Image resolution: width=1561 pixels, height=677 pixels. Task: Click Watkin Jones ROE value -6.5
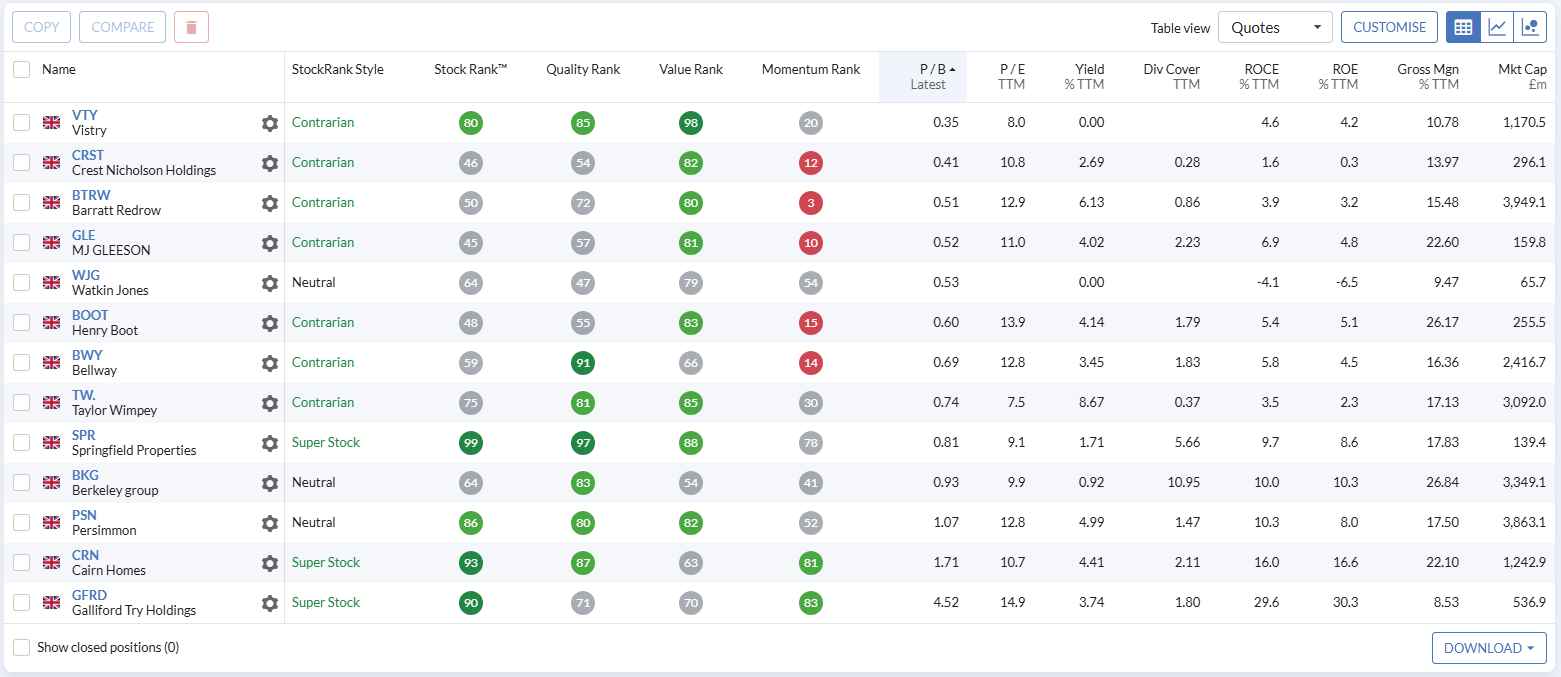pyautogui.click(x=1345, y=282)
